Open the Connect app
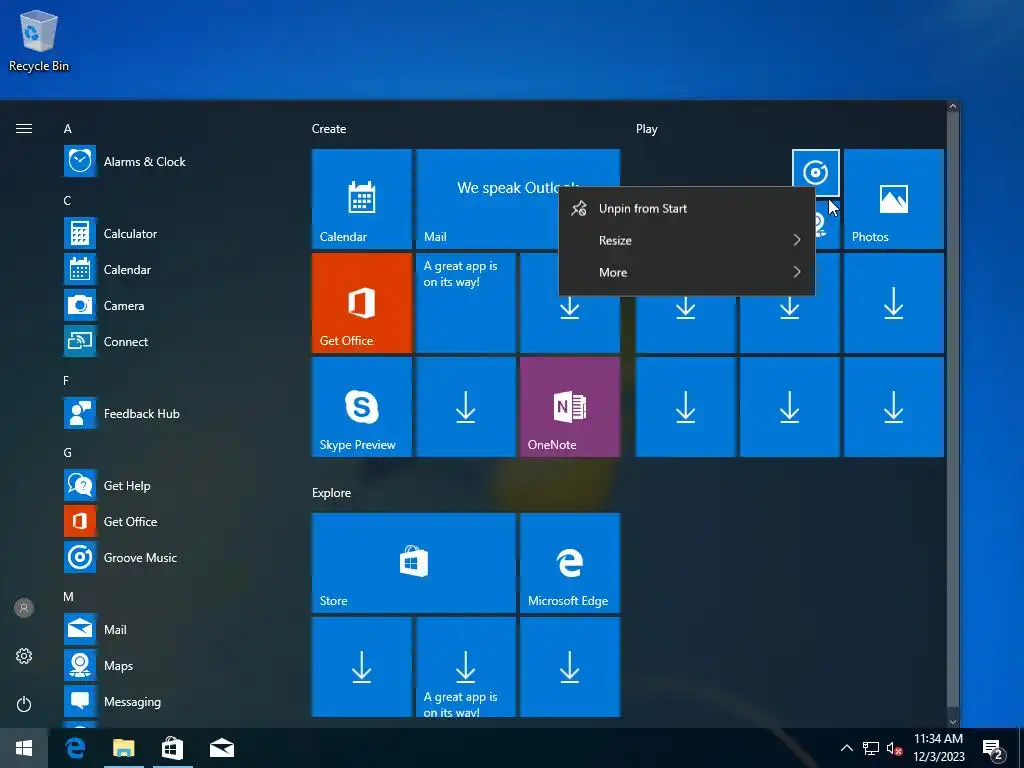 [106, 341]
